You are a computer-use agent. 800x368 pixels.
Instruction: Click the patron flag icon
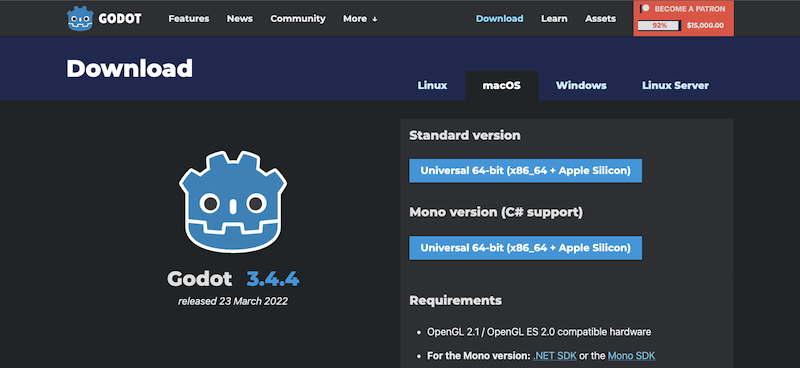pyautogui.click(x=645, y=9)
